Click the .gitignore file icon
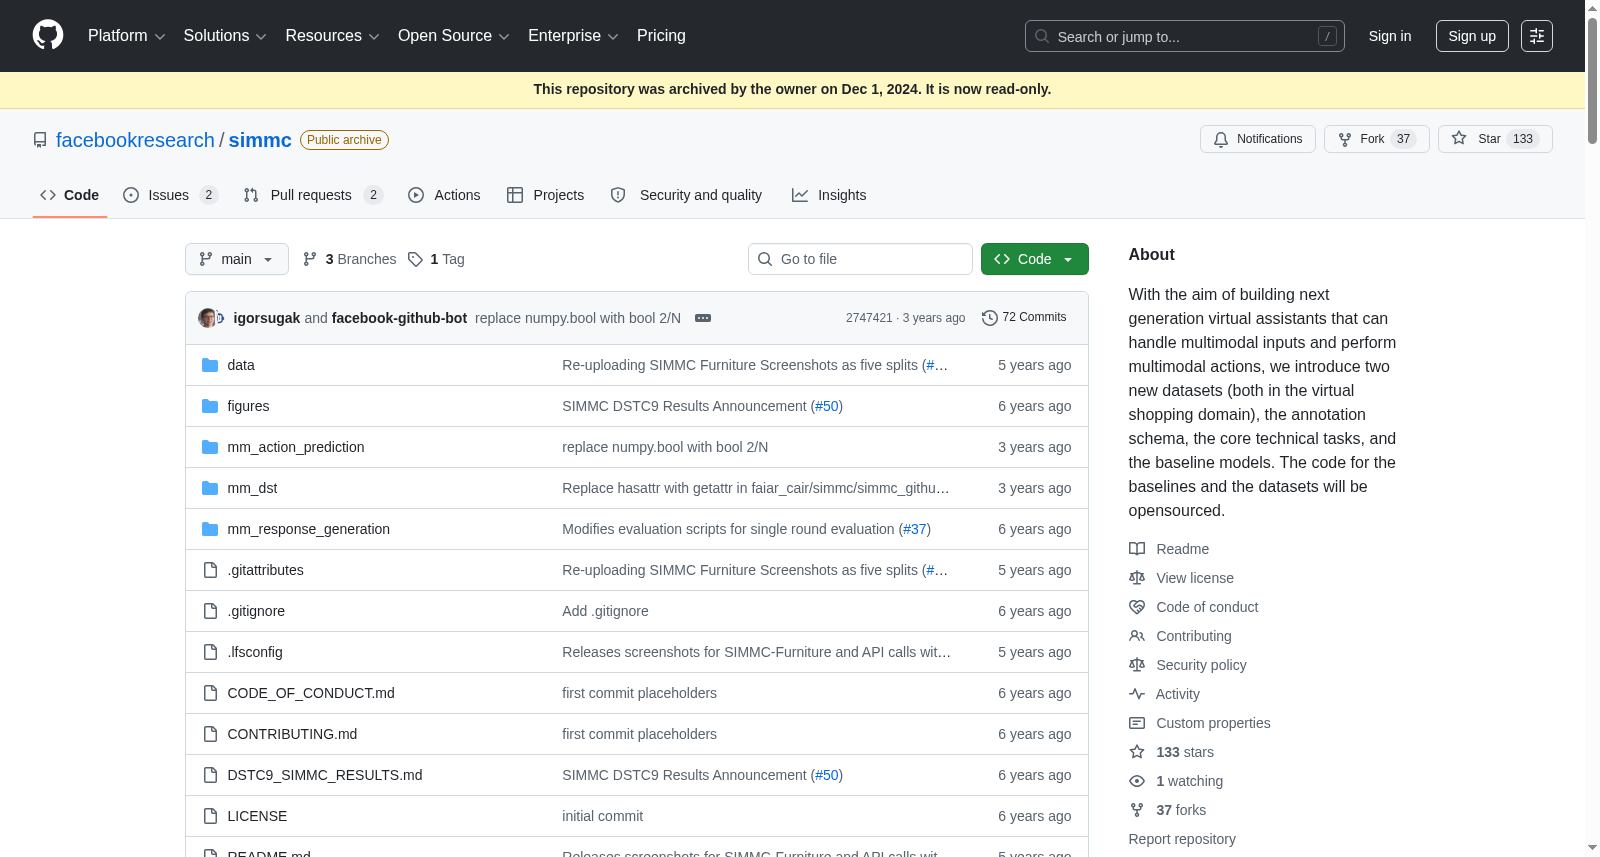This screenshot has width=1600, height=857. coord(210,611)
